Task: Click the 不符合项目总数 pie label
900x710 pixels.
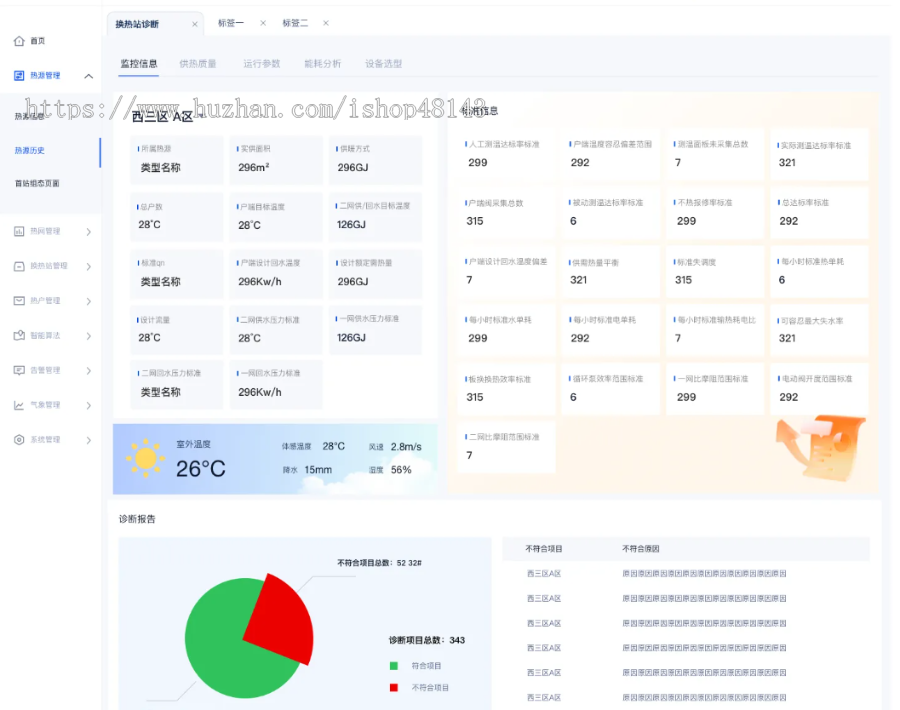Action: click(x=379, y=563)
